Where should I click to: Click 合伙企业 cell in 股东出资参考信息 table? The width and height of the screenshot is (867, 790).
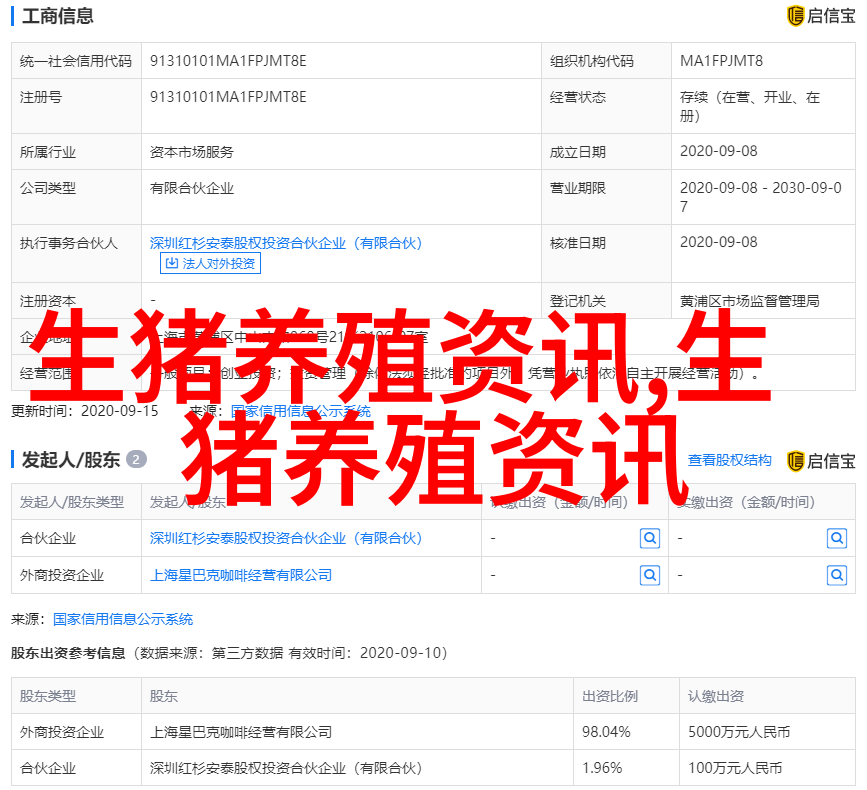point(76,768)
